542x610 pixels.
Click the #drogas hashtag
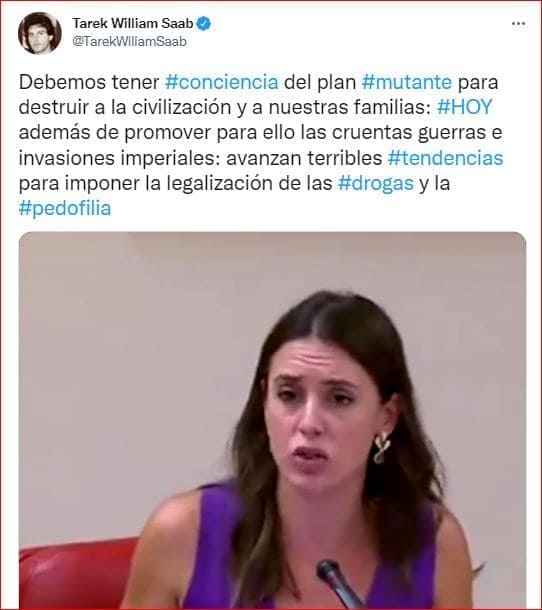click(x=375, y=183)
